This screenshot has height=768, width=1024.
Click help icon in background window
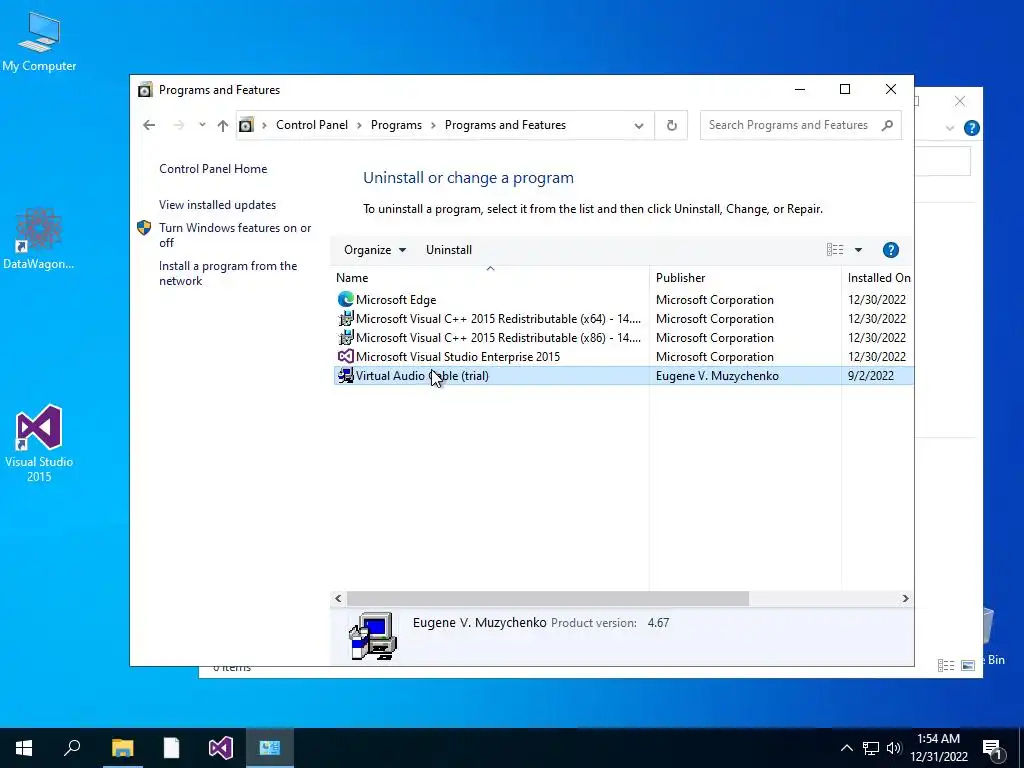(x=972, y=128)
